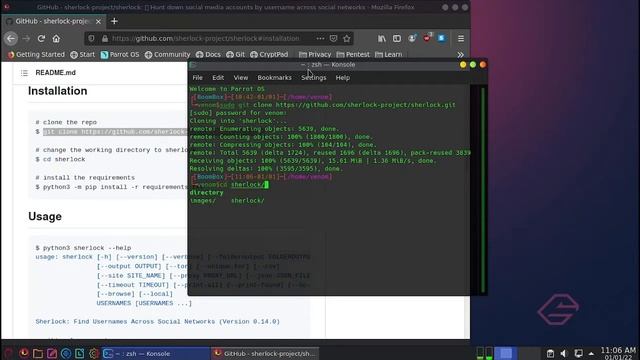Toggle Firefox sidebar view

coord(397,38)
